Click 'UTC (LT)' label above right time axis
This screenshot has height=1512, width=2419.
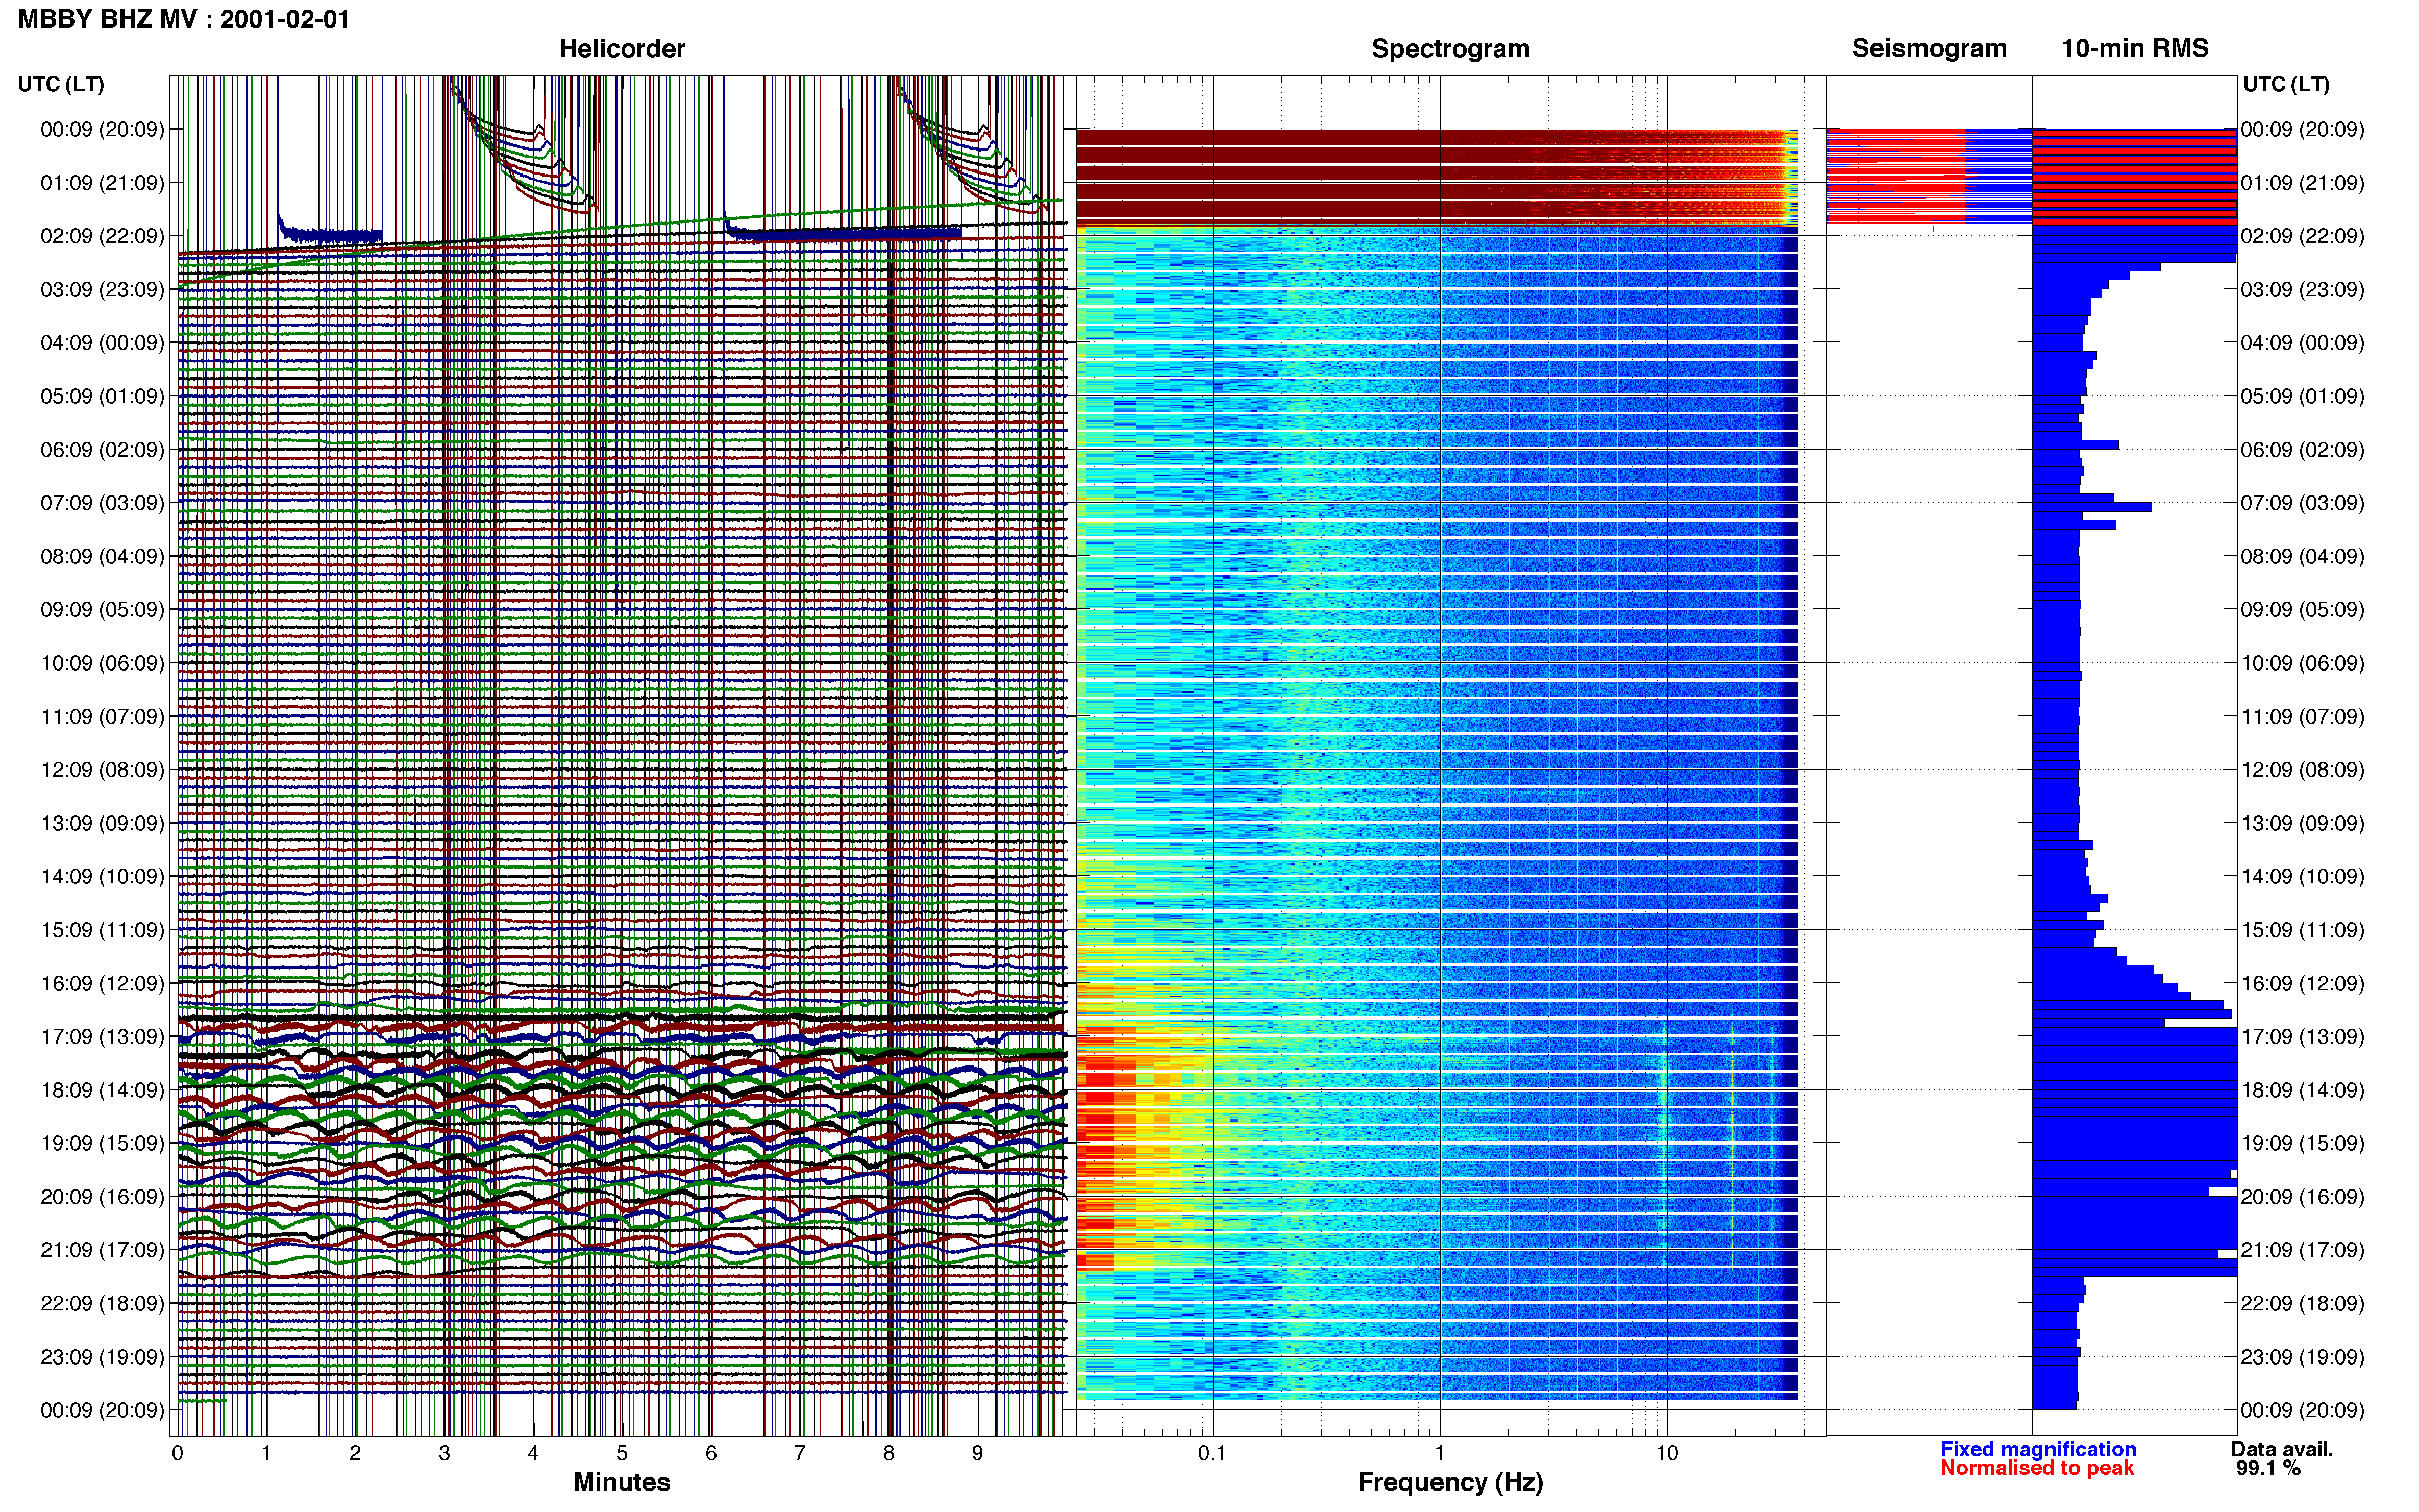[2286, 84]
